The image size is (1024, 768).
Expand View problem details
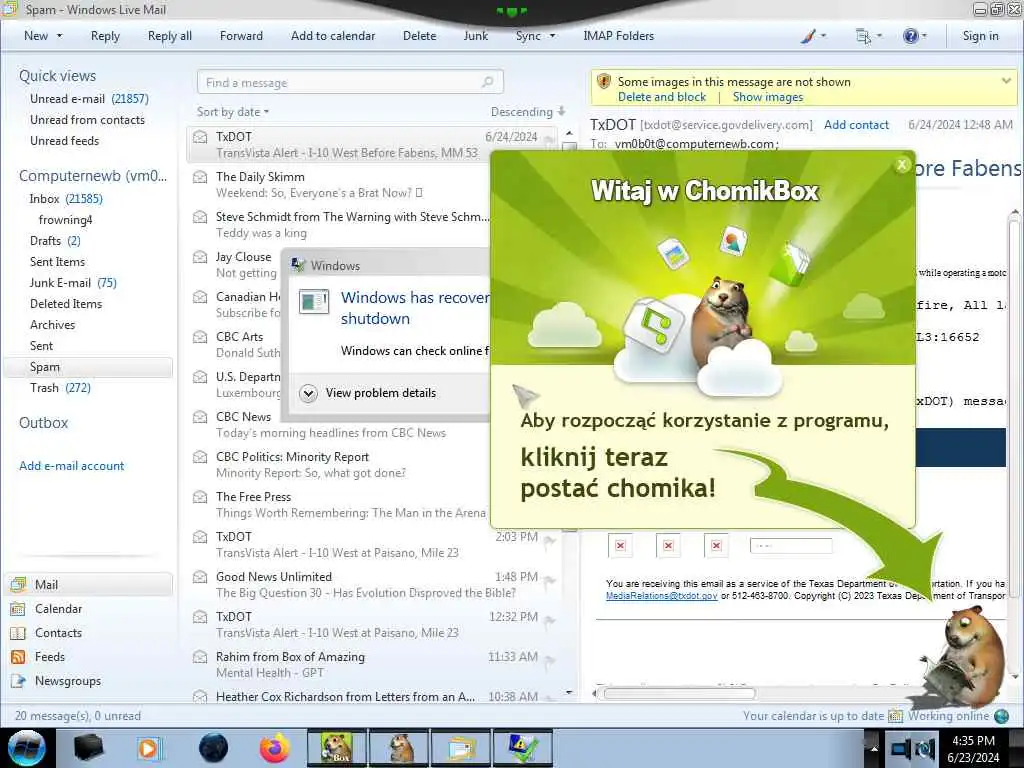click(368, 392)
